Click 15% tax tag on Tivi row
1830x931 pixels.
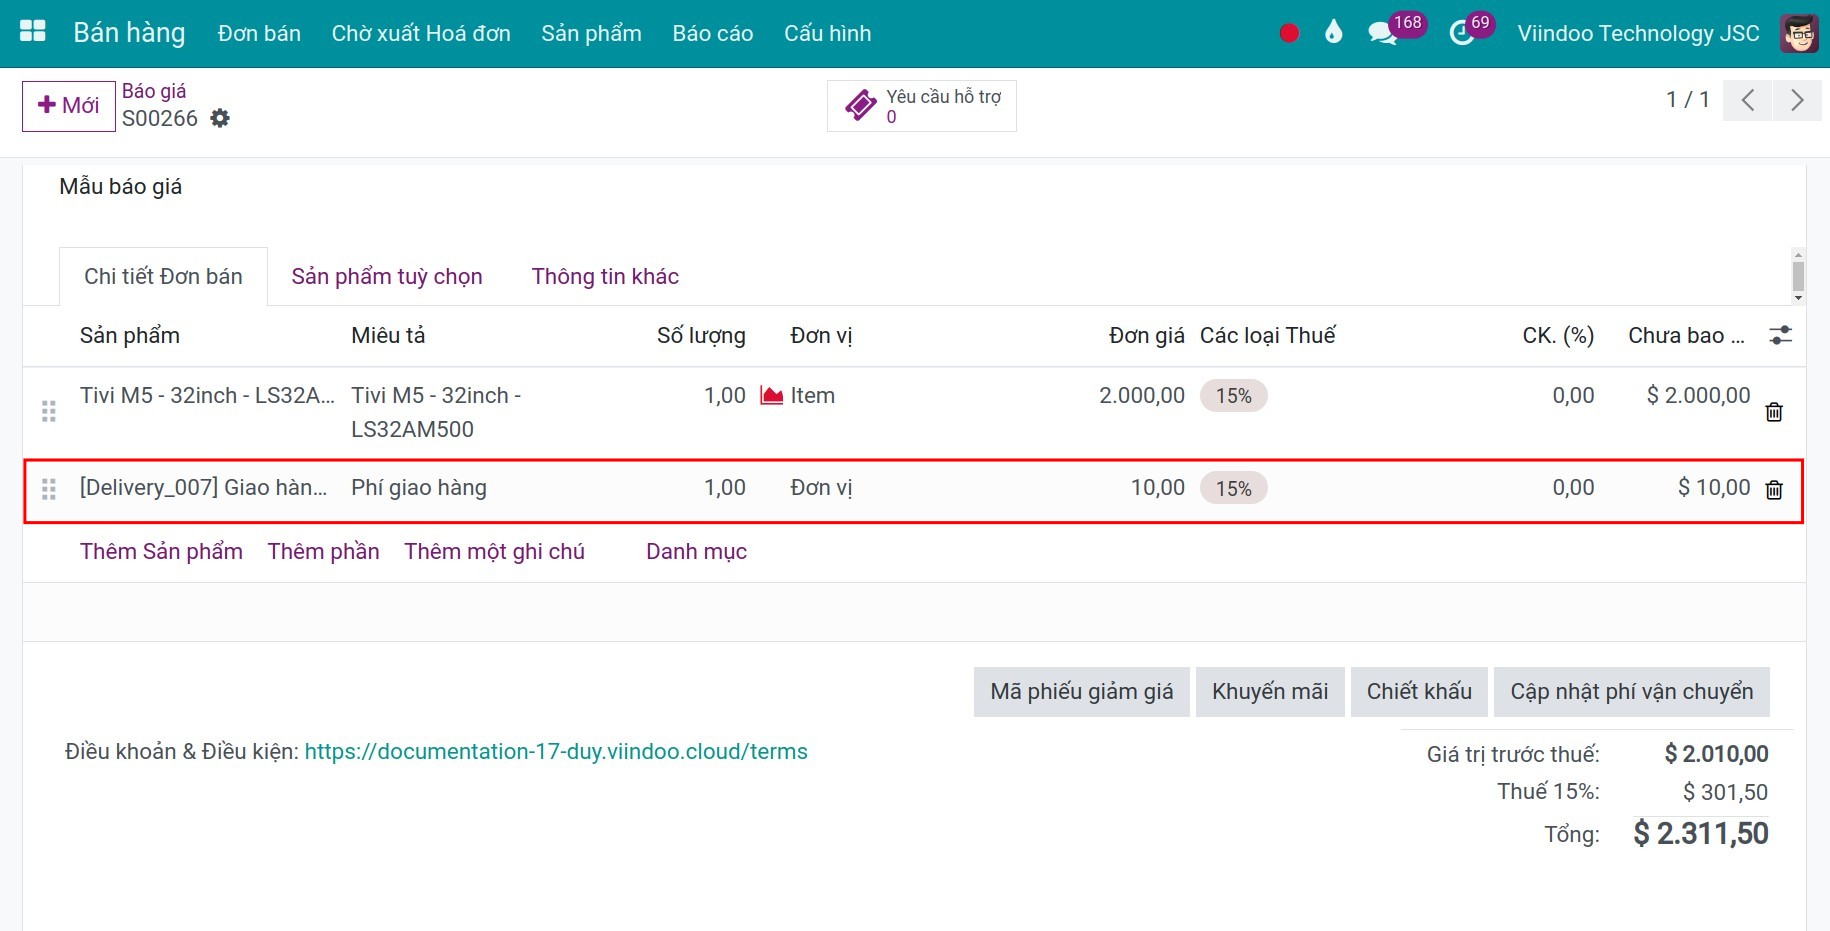coord(1233,396)
